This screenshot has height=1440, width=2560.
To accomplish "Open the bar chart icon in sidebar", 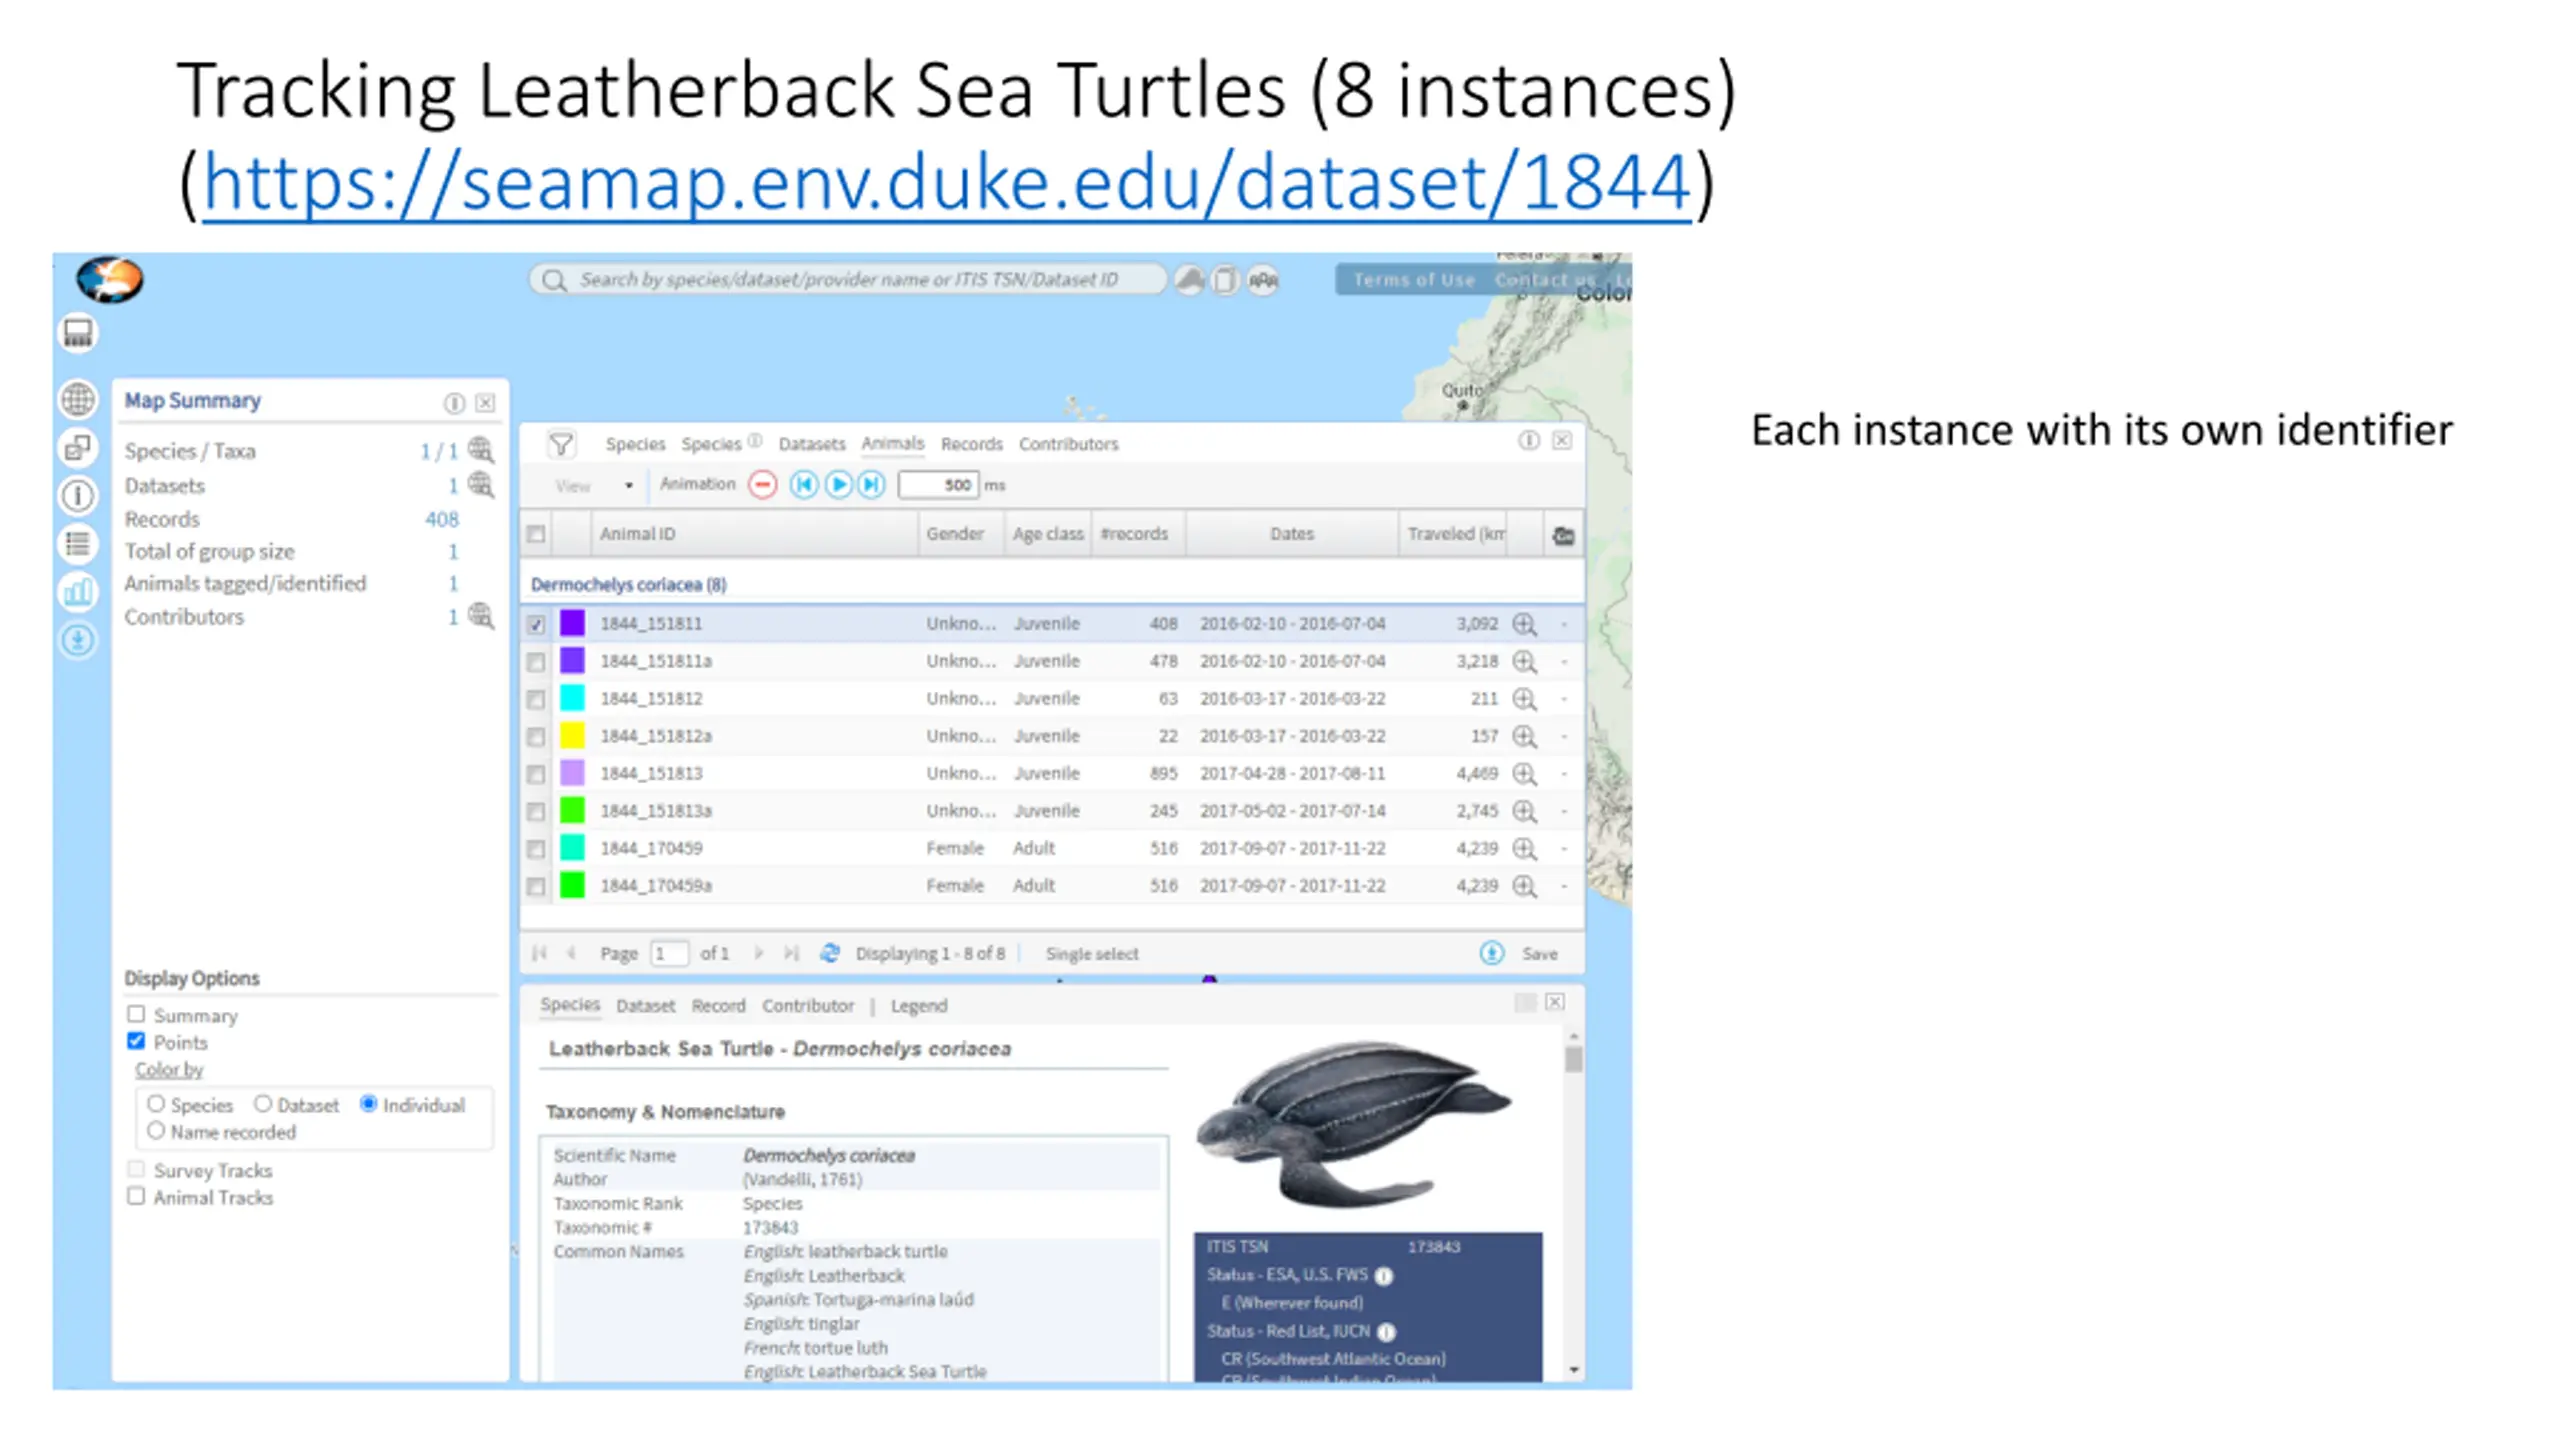I will (x=78, y=592).
